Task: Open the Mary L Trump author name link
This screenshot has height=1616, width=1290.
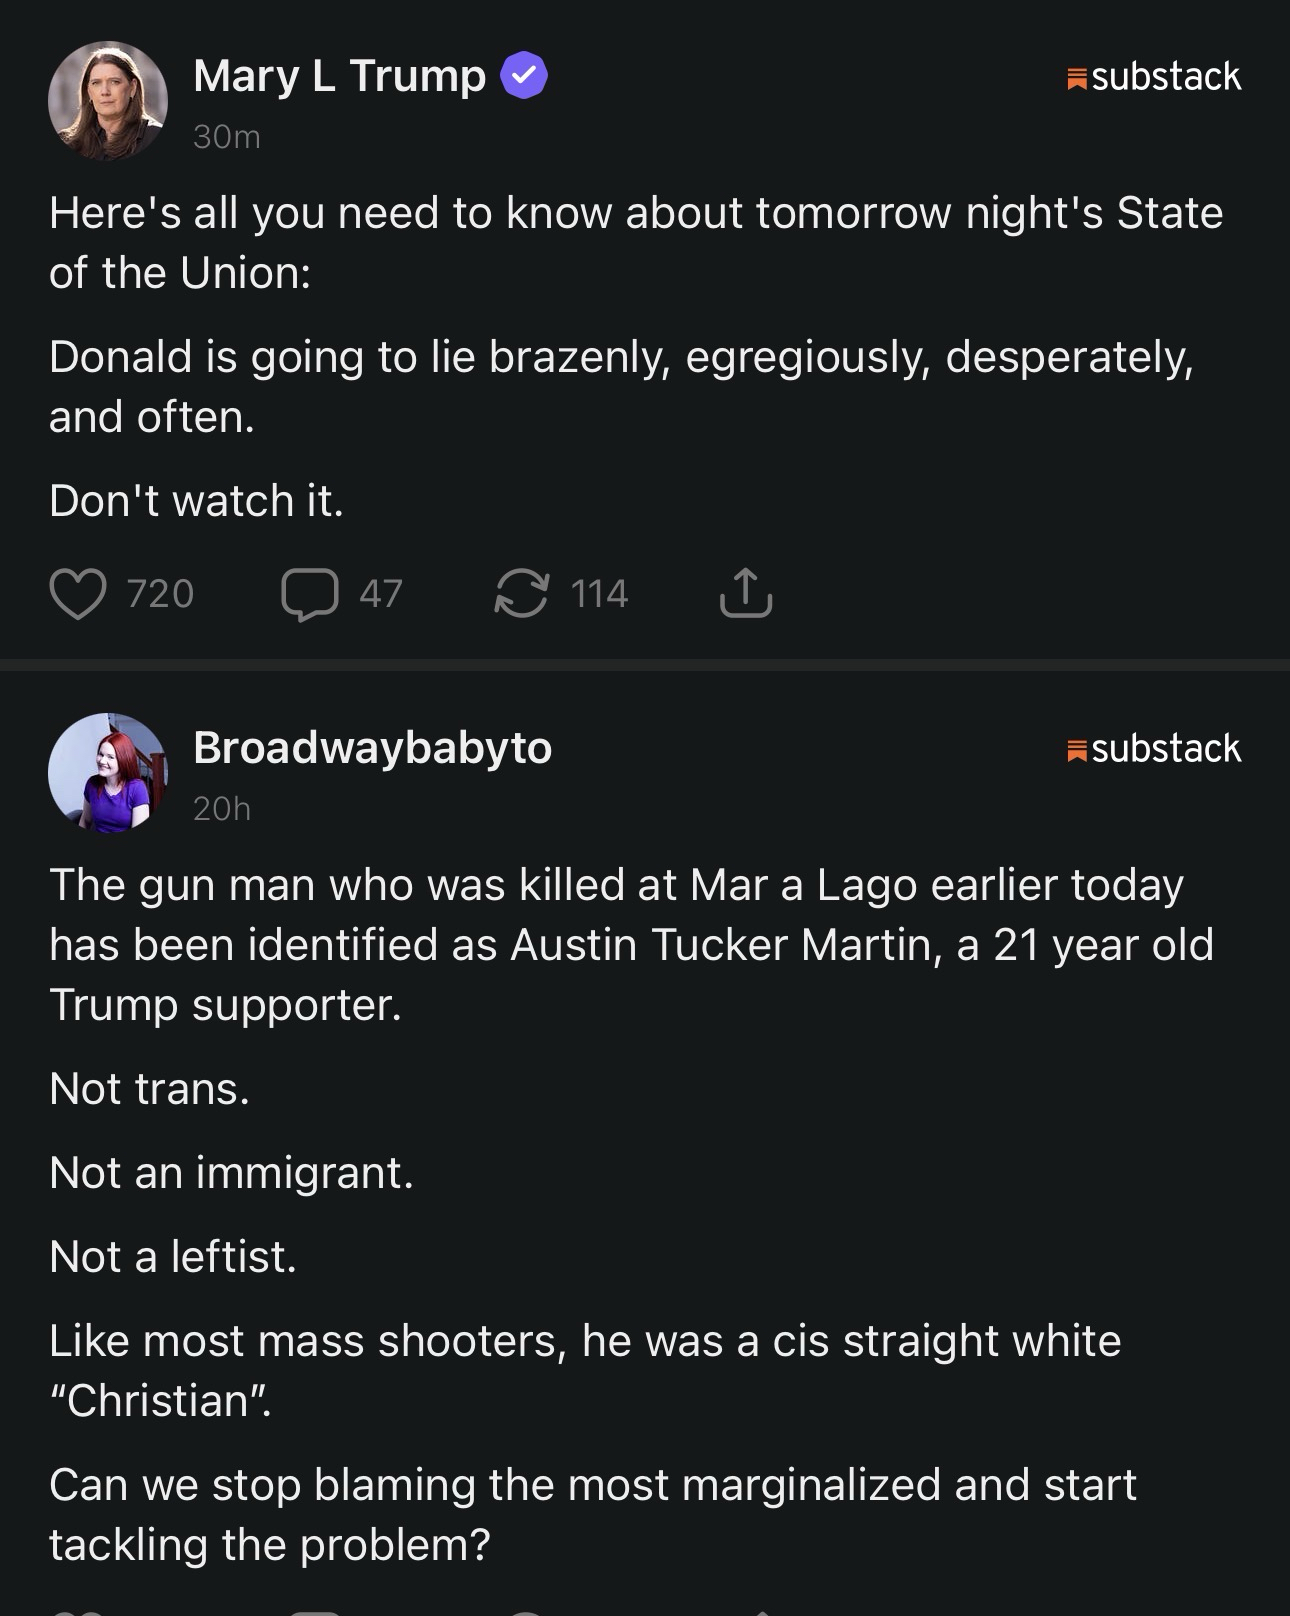Action: pos(339,76)
